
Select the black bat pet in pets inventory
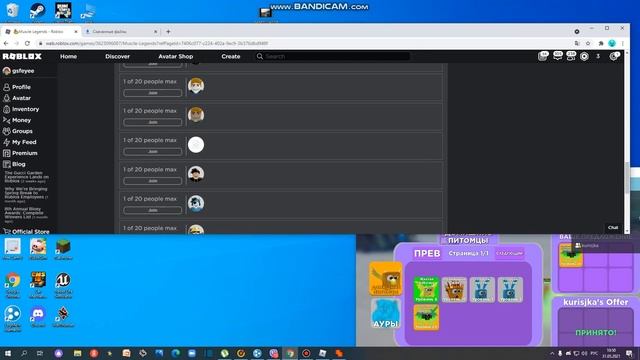pyautogui.click(x=426, y=317)
